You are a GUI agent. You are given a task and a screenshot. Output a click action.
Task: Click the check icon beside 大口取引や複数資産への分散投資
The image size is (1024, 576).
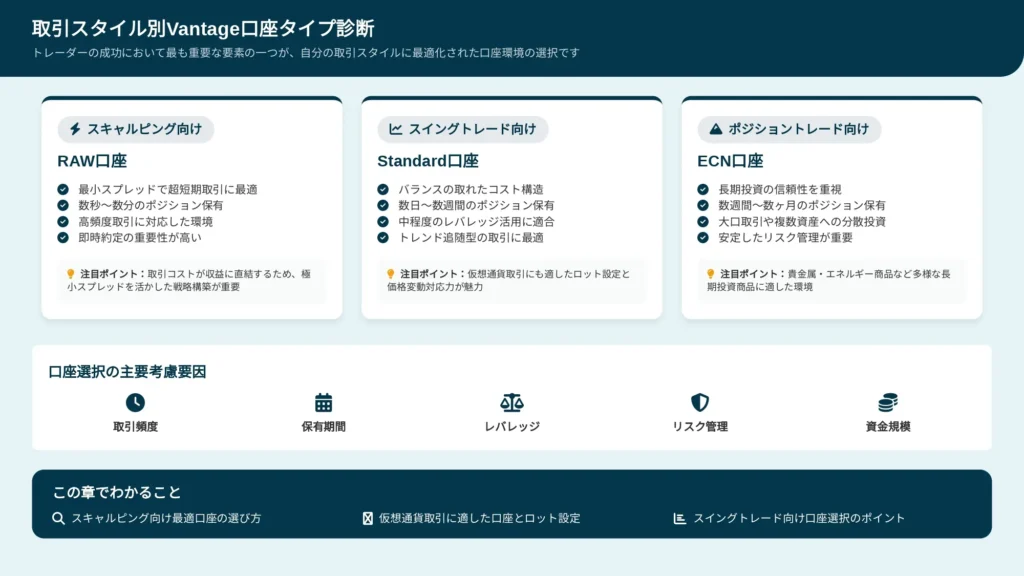(x=703, y=221)
